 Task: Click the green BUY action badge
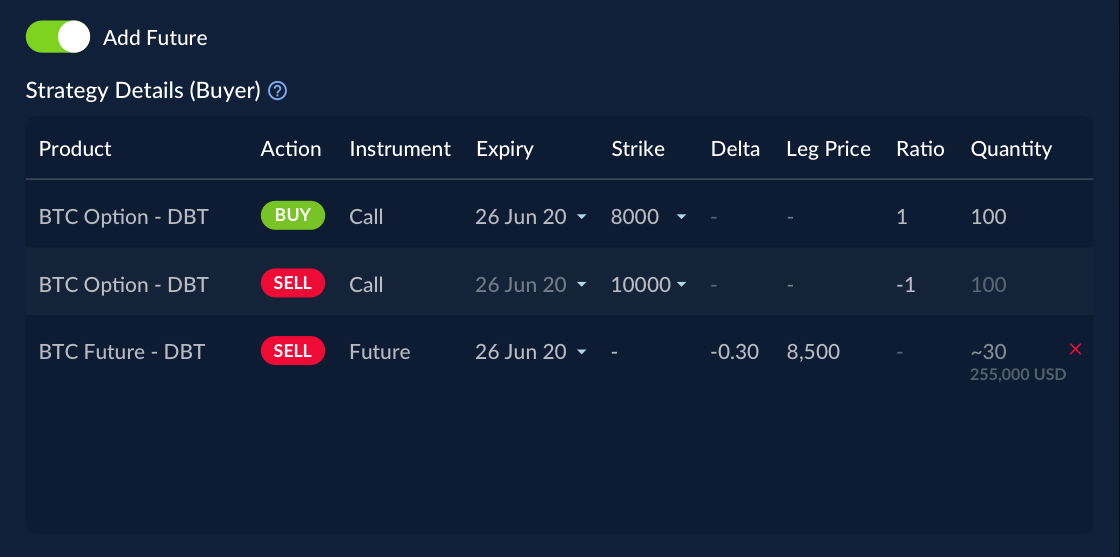pos(292,216)
